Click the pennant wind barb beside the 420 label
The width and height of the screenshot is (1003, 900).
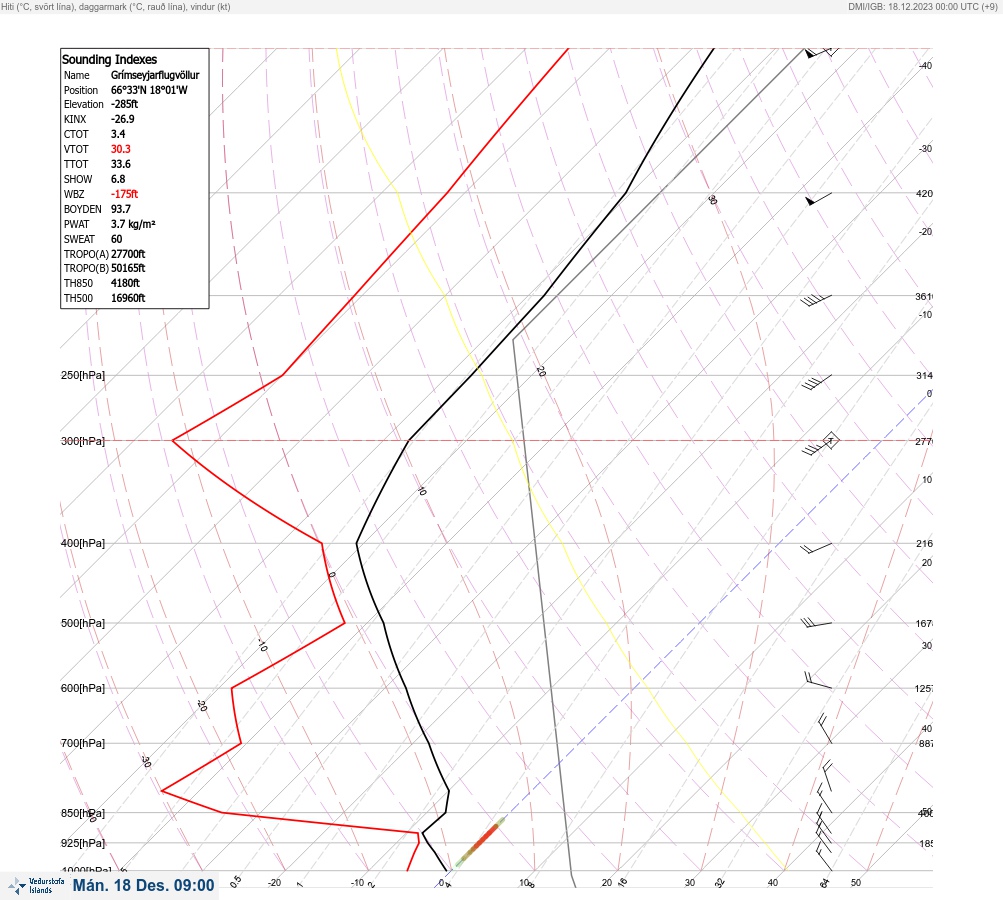(818, 199)
